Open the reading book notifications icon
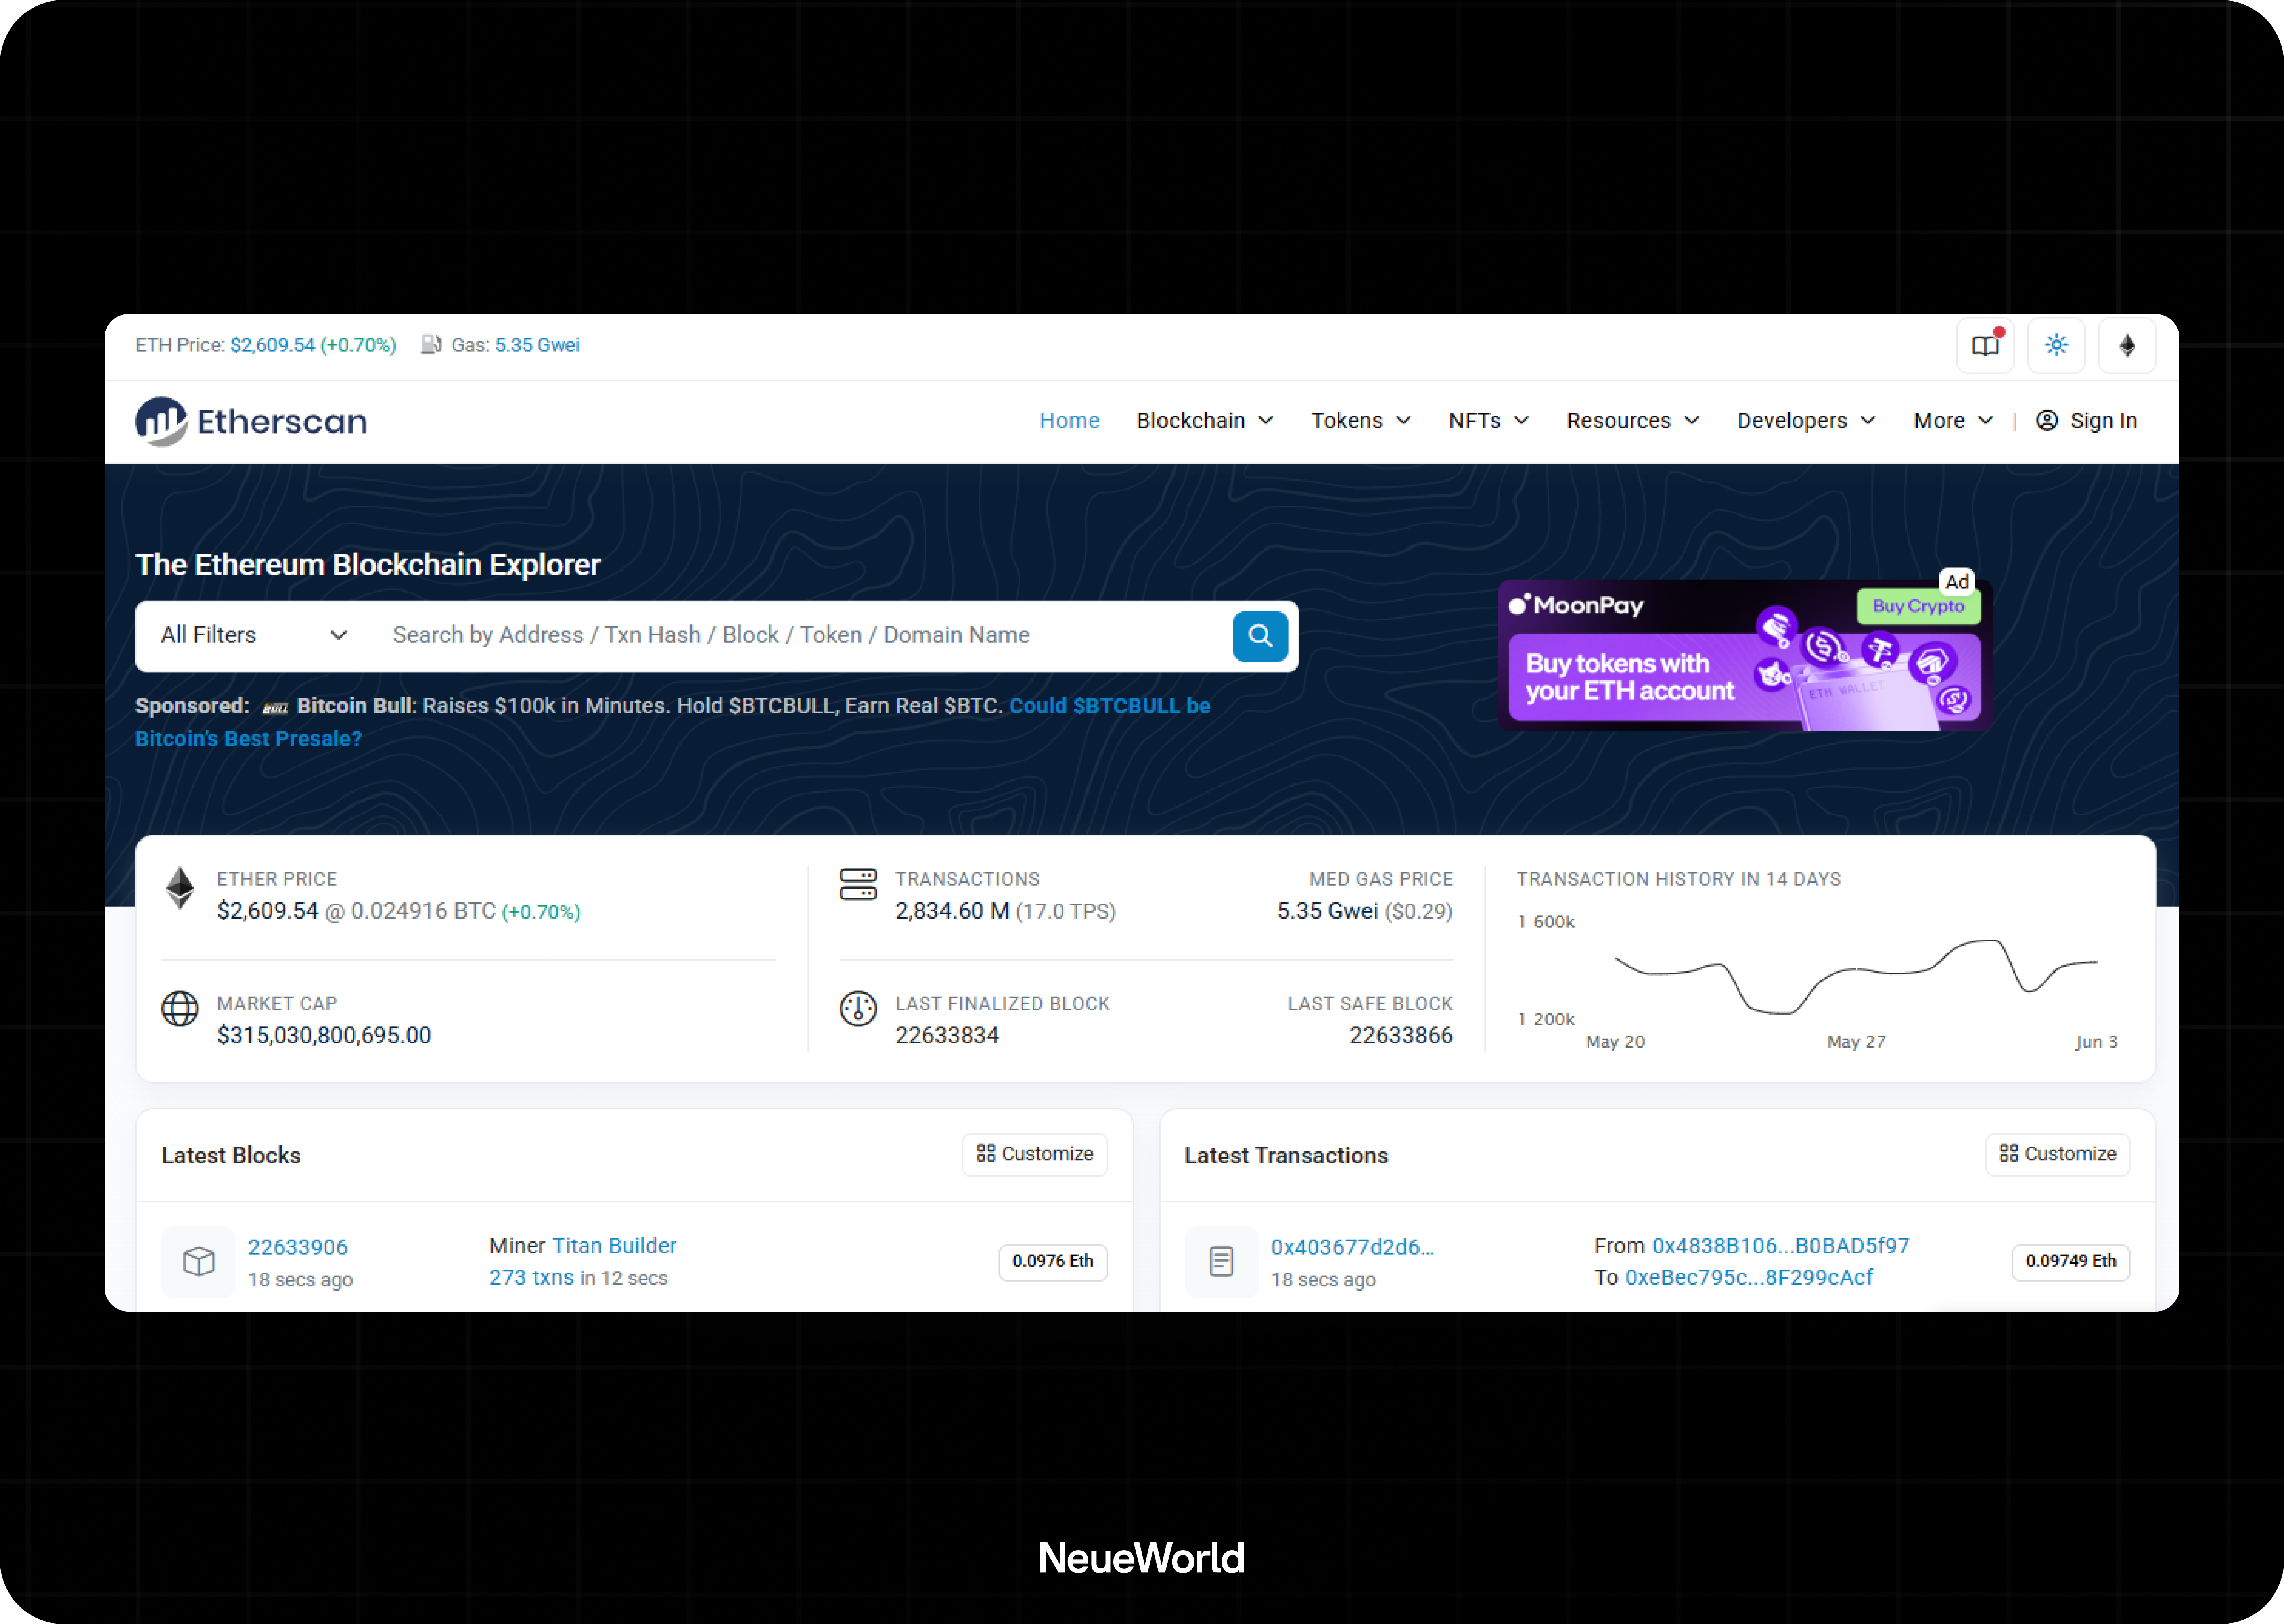 pos(1985,345)
